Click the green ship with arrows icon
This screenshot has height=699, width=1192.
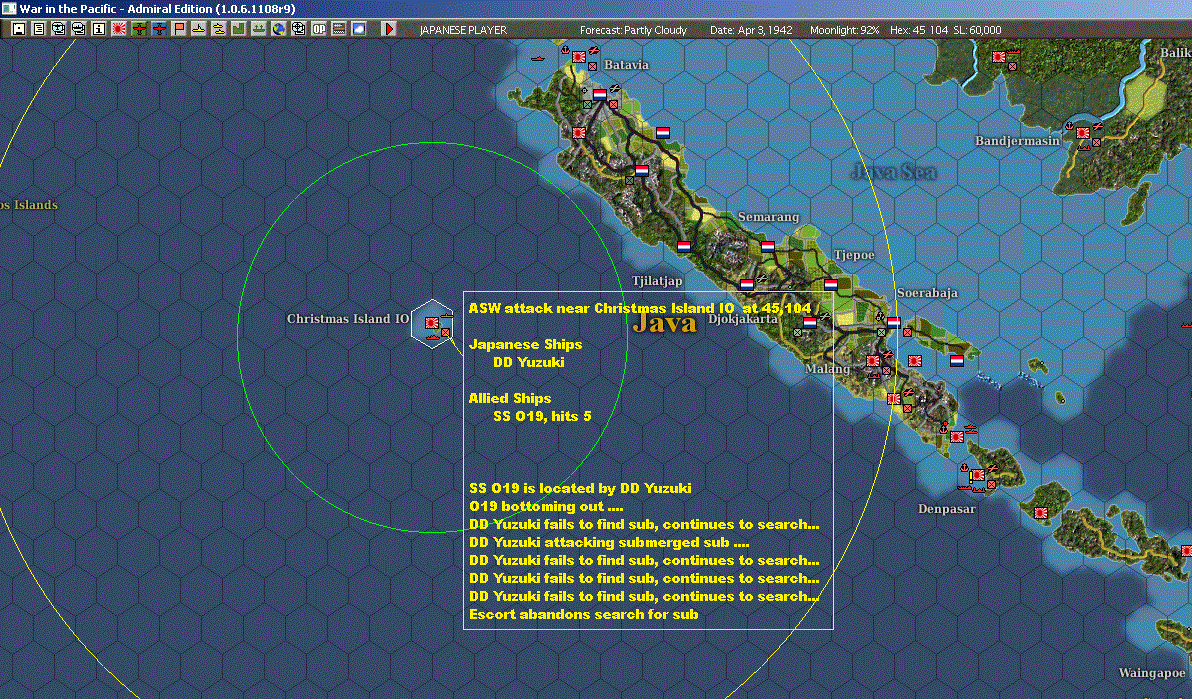coord(258,29)
